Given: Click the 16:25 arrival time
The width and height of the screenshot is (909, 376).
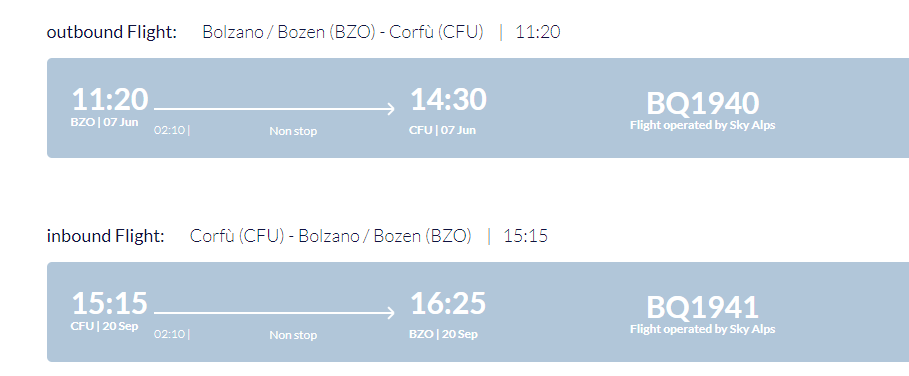Looking at the screenshot, I should 448,303.
